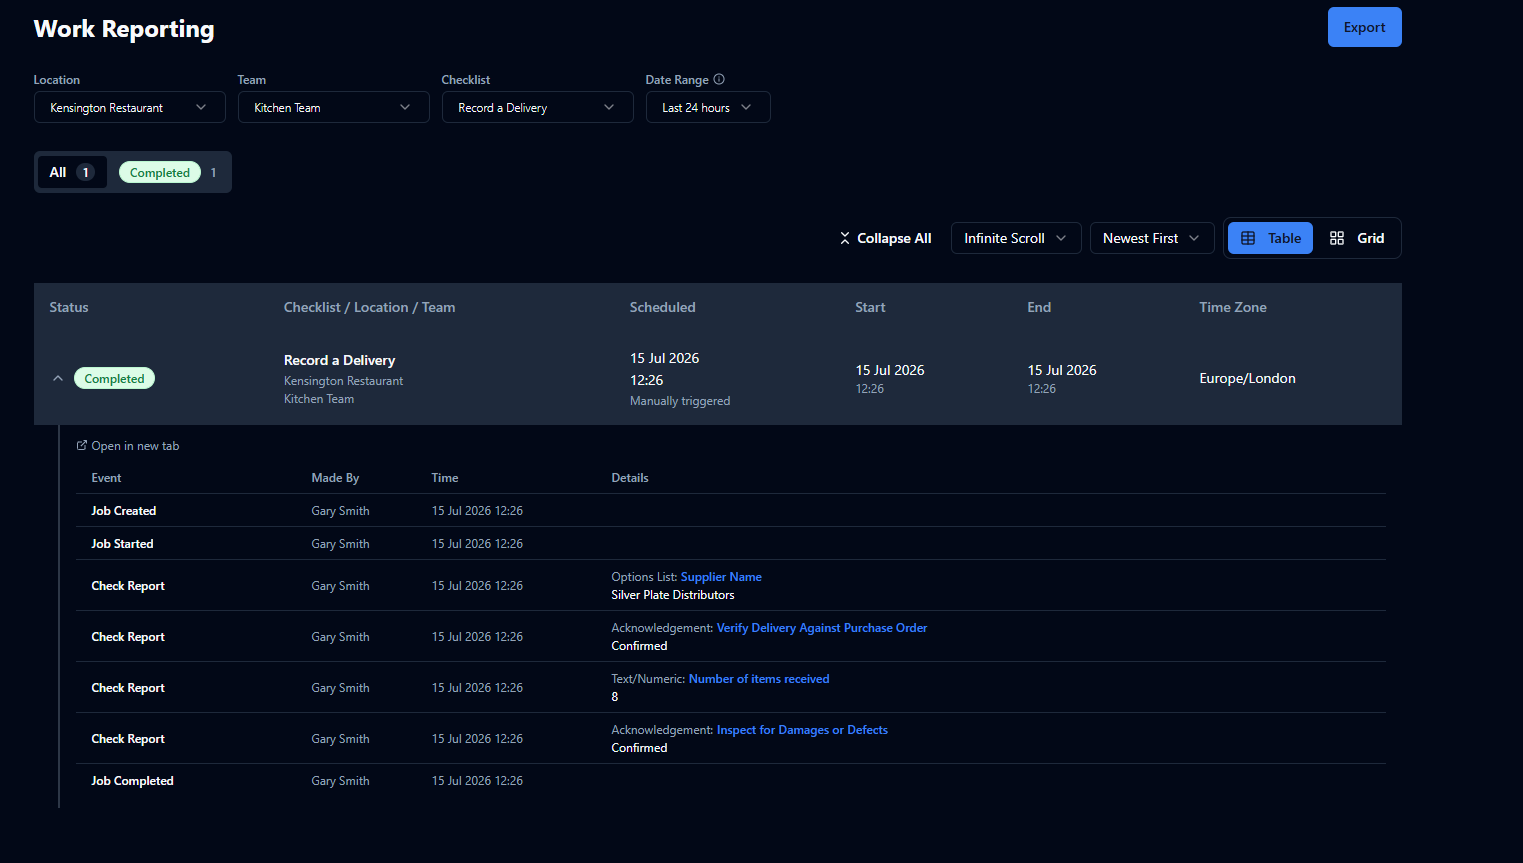Open Number of items received link
The height and width of the screenshot is (863, 1523).
[759, 679]
